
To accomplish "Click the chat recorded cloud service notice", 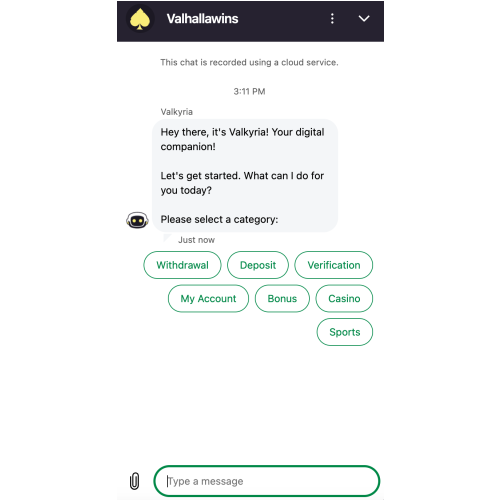I will (x=249, y=62).
